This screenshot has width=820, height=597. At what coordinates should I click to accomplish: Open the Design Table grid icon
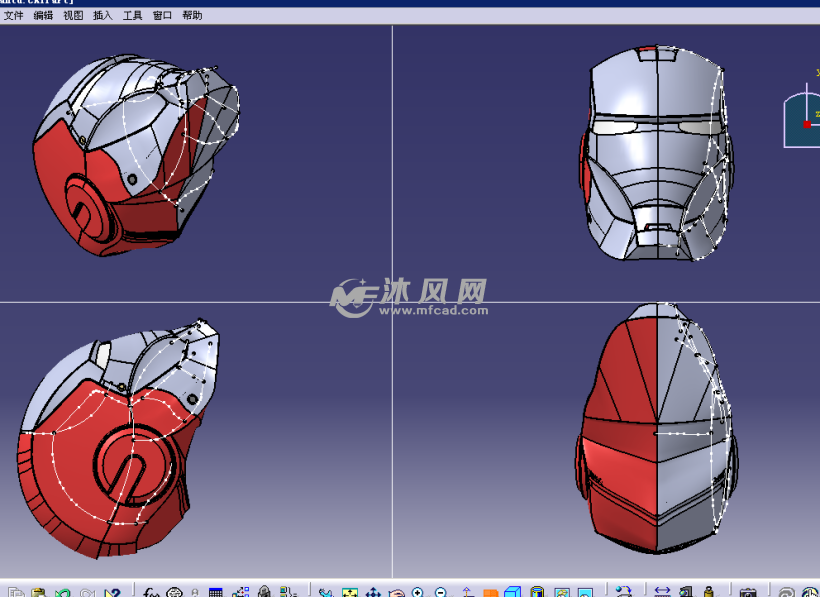[x=215, y=592]
